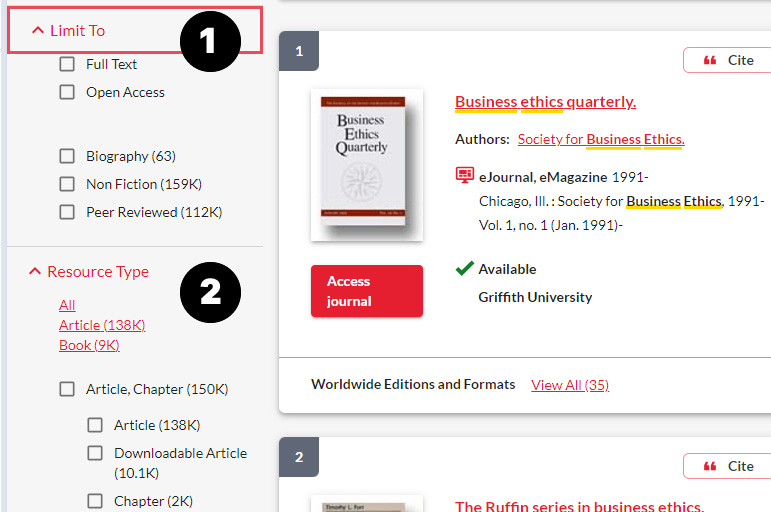Enable Downloadable Article (10.1K) checkbox
This screenshot has width=771, height=512.
(x=95, y=453)
